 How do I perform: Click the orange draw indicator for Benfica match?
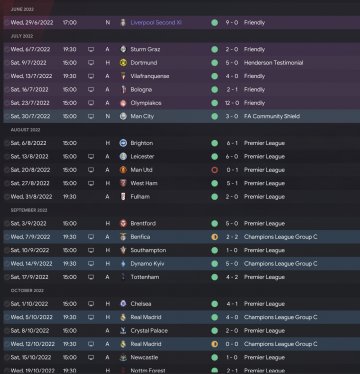click(215, 237)
